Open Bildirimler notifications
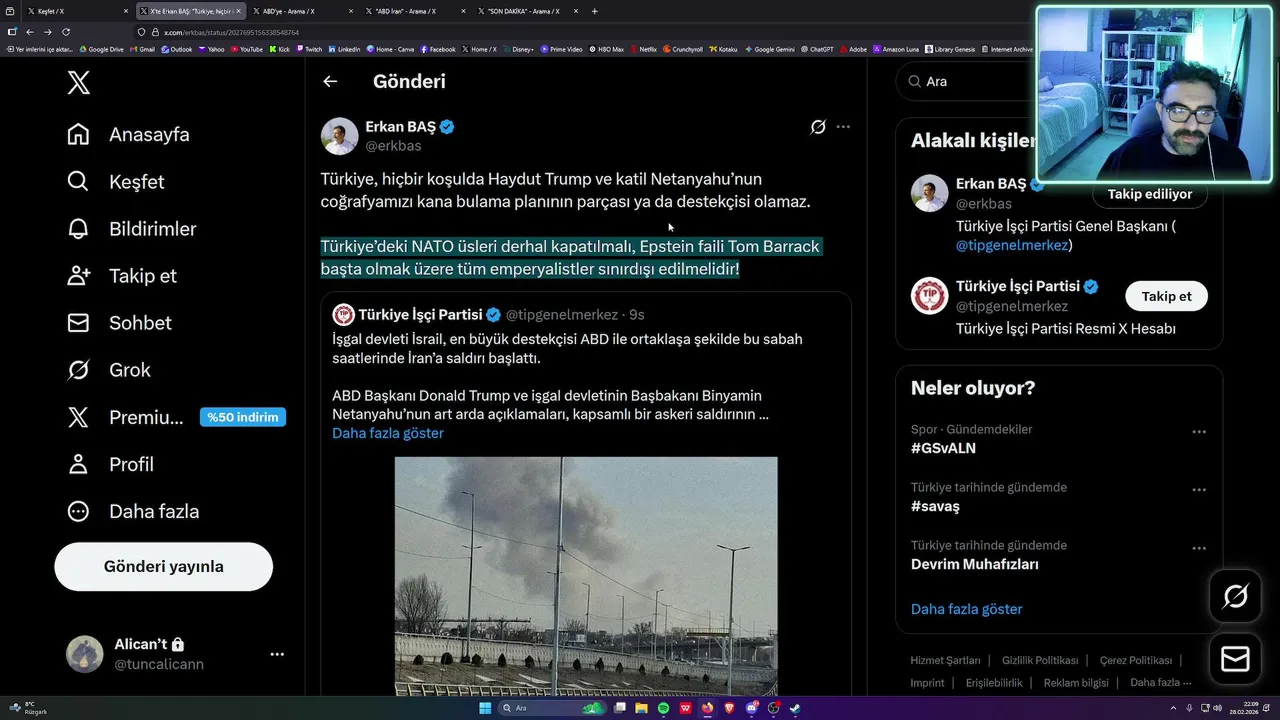The image size is (1280, 720). (x=131, y=228)
